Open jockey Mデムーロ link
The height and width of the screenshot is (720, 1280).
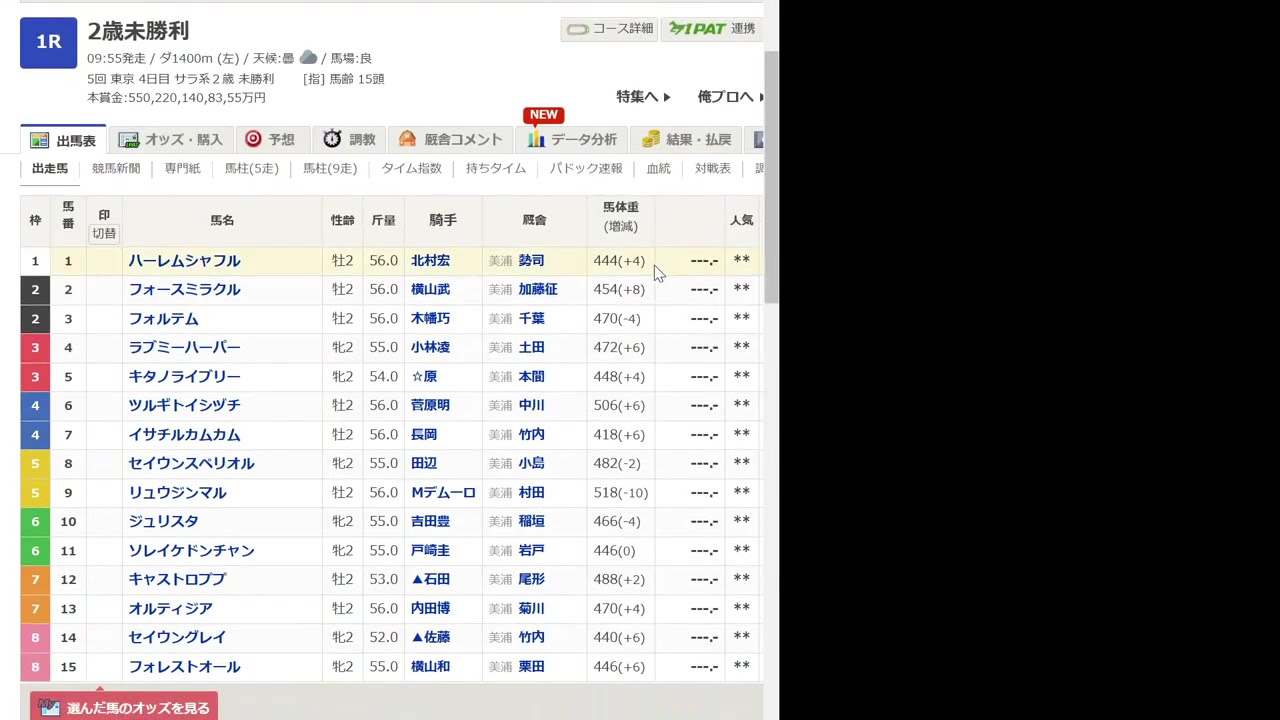pyautogui.click(x=443, y=492)
